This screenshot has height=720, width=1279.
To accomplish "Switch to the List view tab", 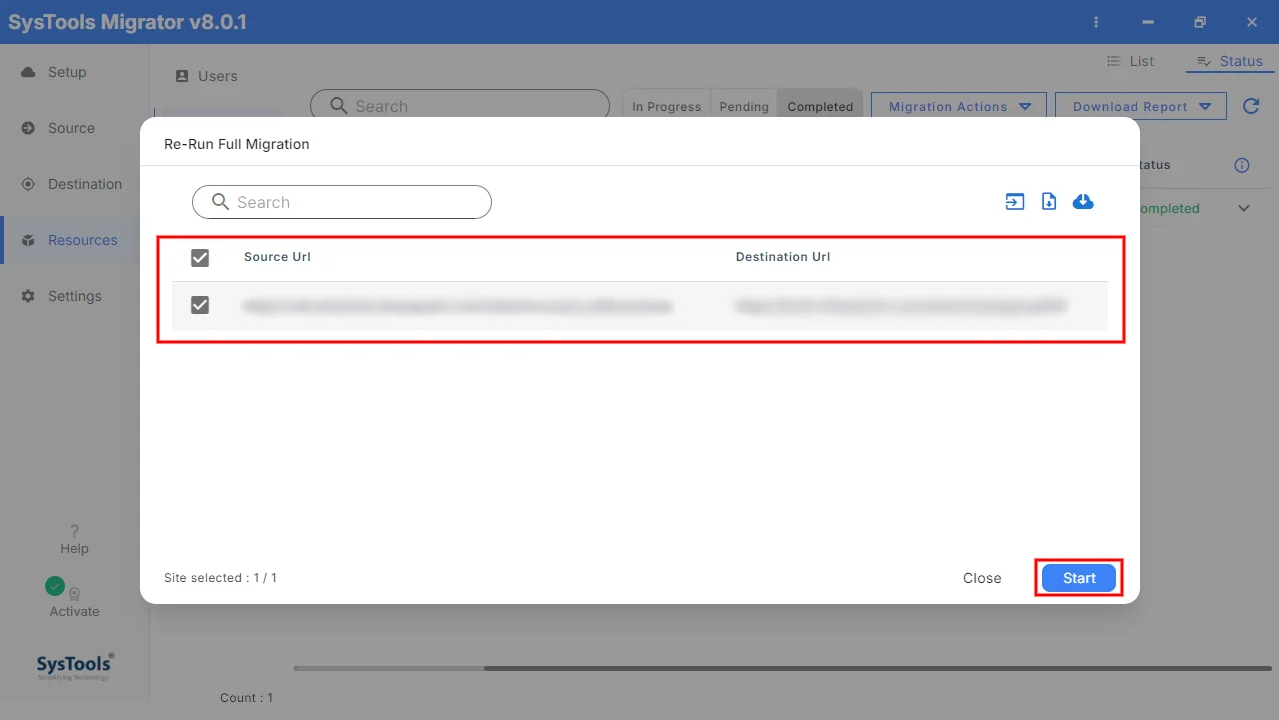I will 1130,61.
